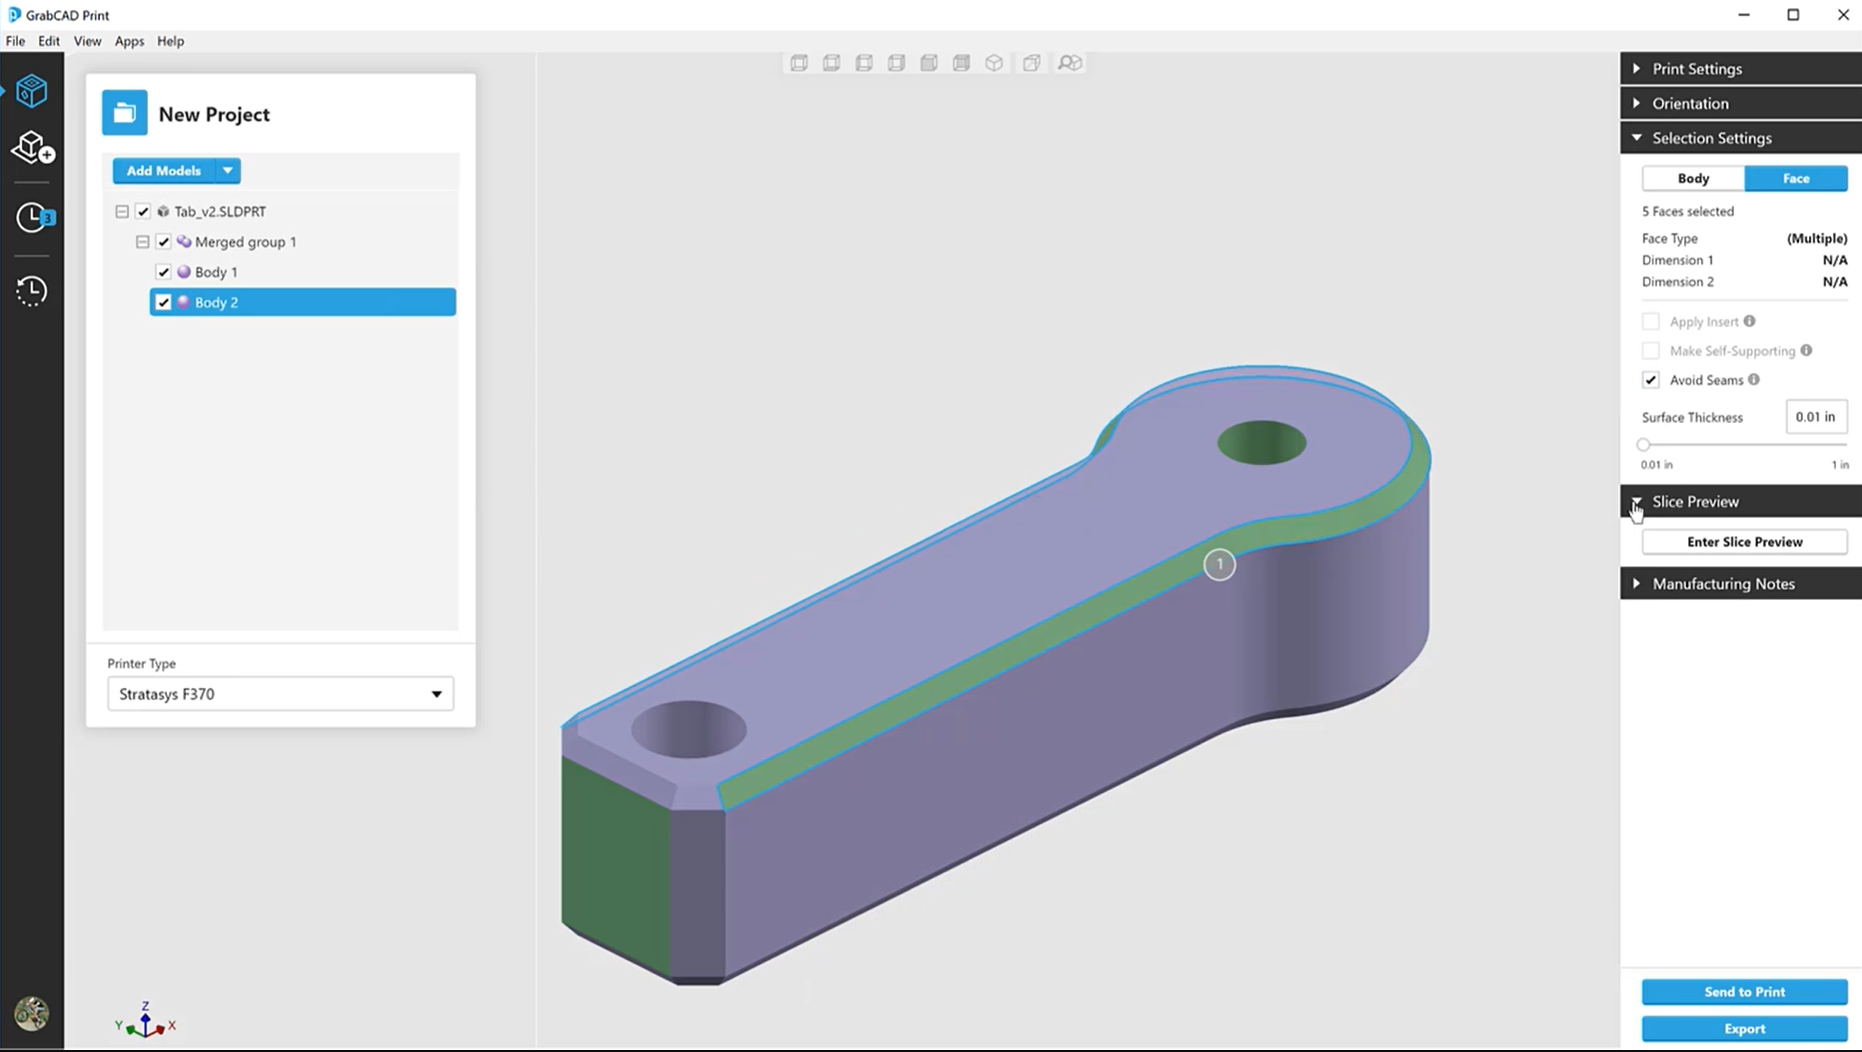Open the print History icon in sidebar

32,290
